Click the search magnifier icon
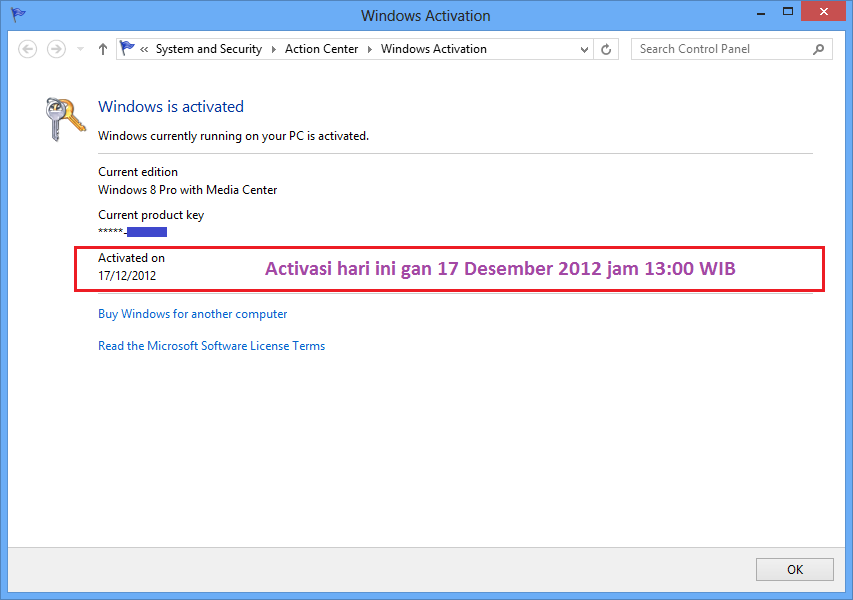 tap(818, 50)
